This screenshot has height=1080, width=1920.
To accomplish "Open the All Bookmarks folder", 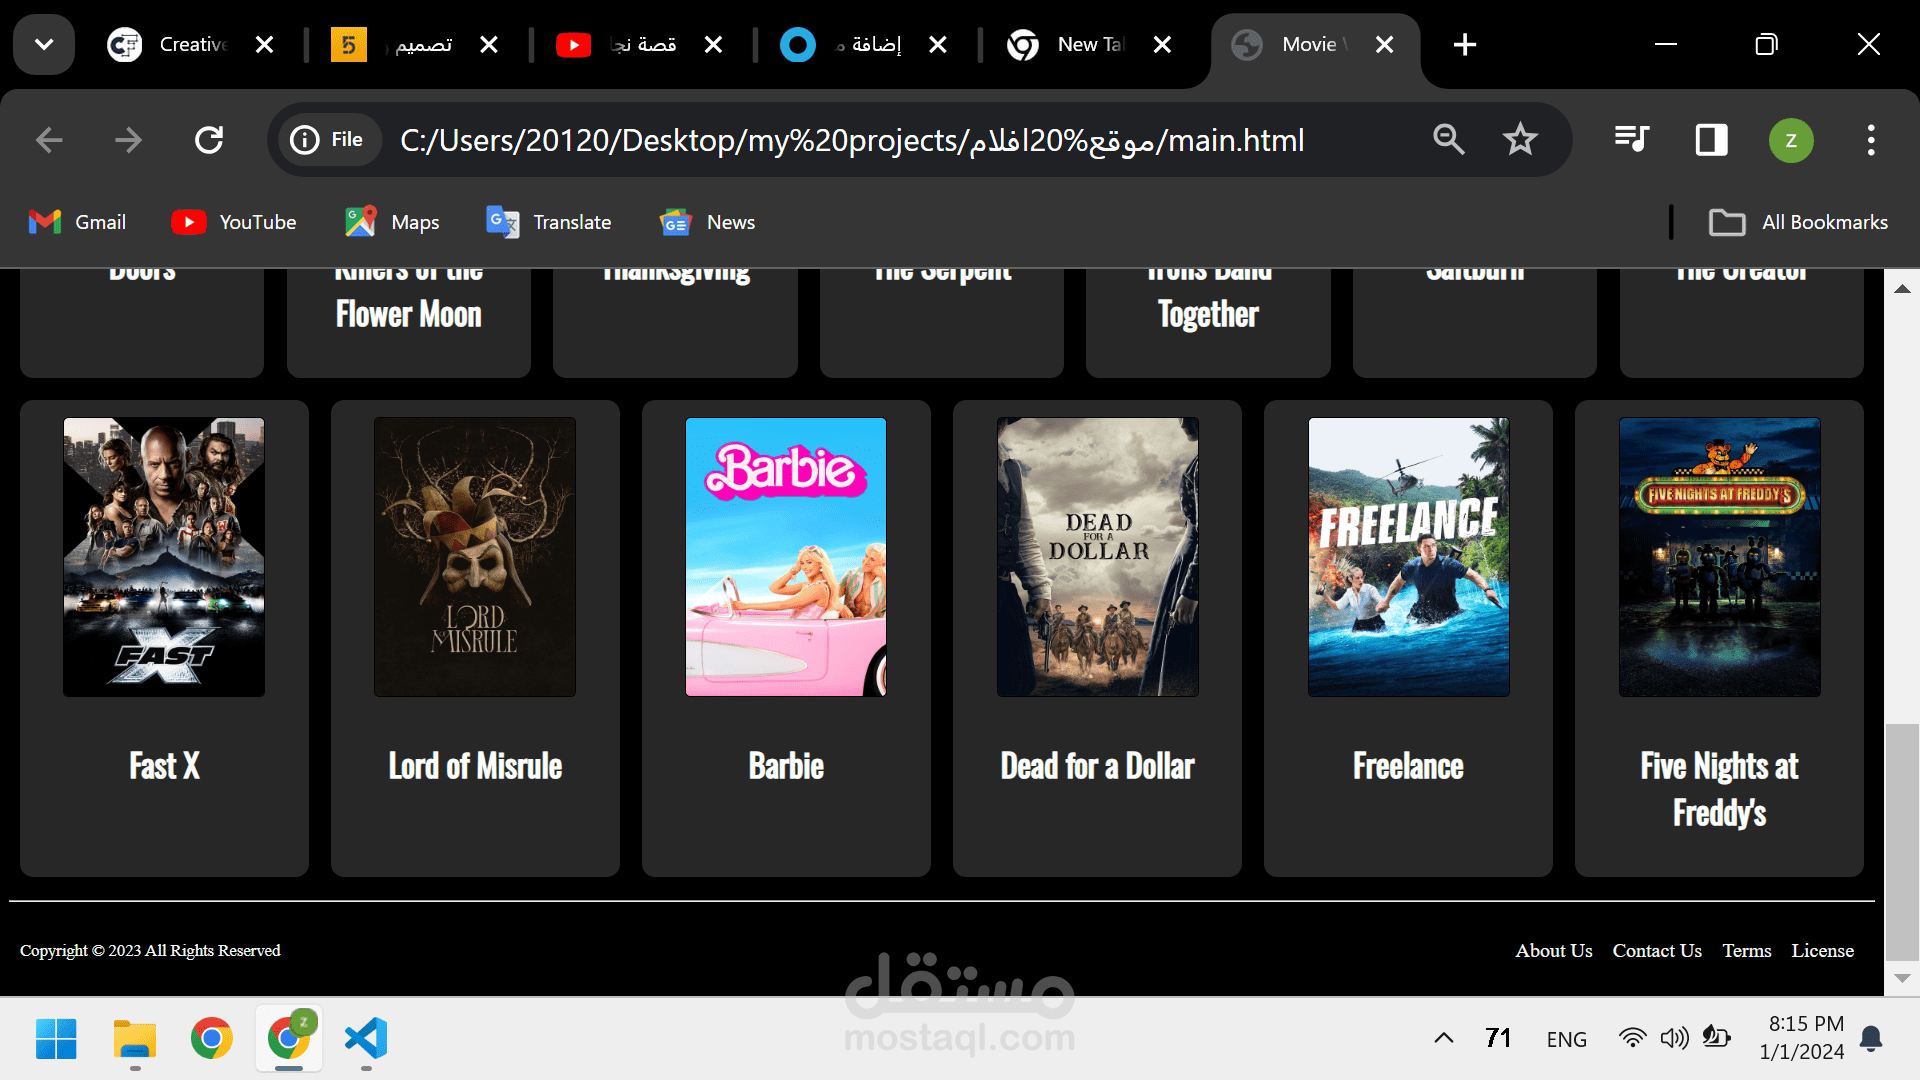I will point(1799,222).
